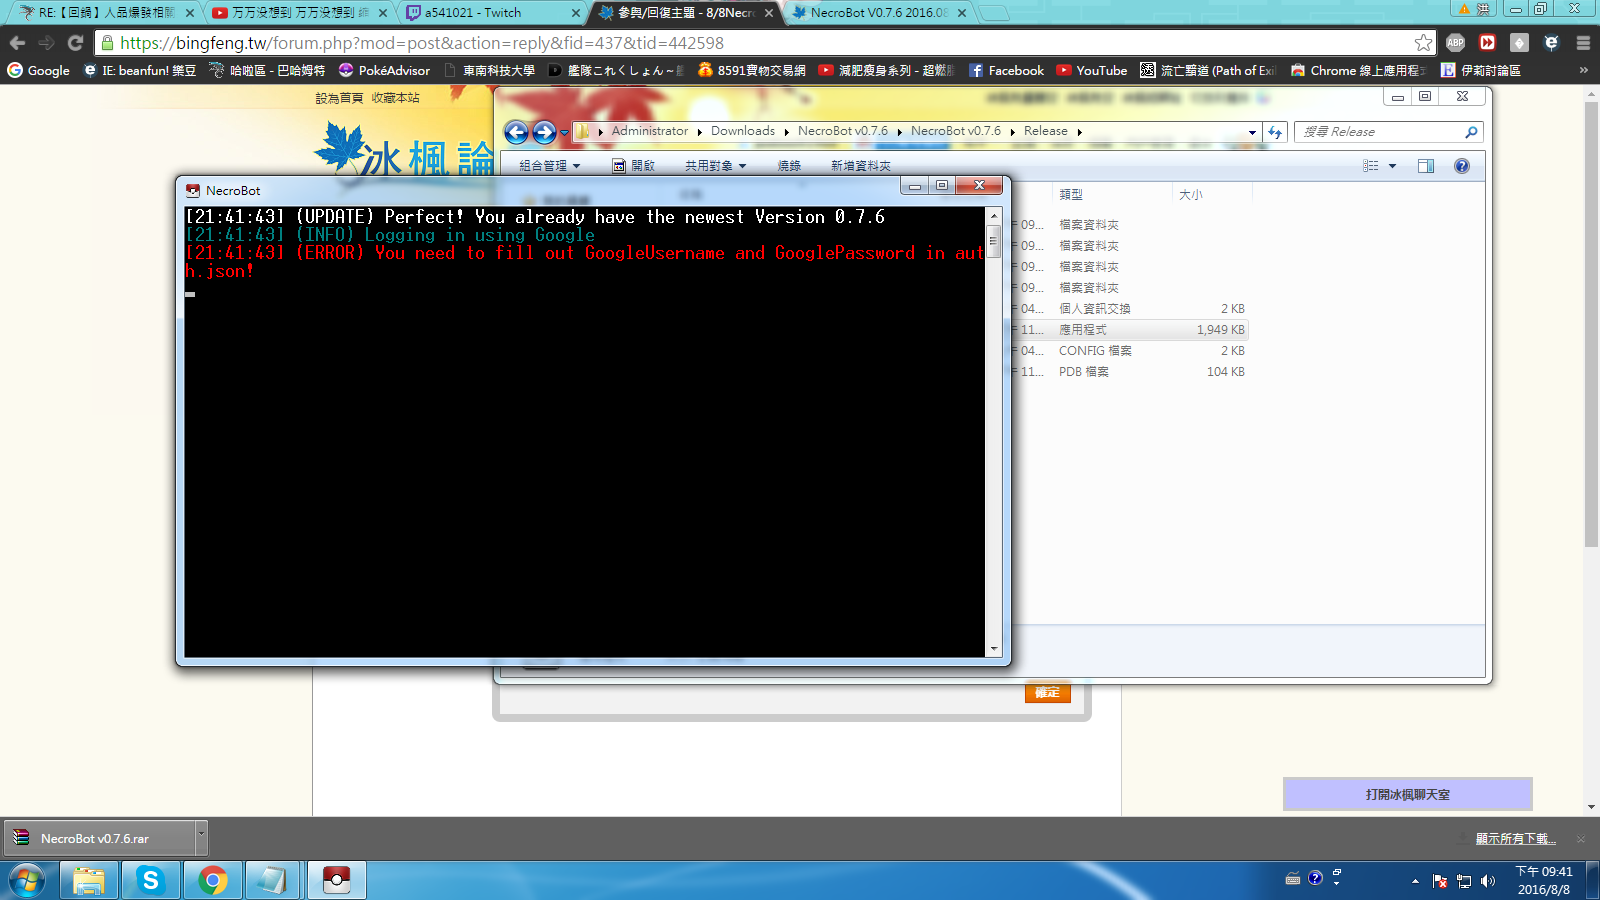Switch to the RE:【回饋】 tab
Screen dimensions: 1600x900
[x=104, y=13]
